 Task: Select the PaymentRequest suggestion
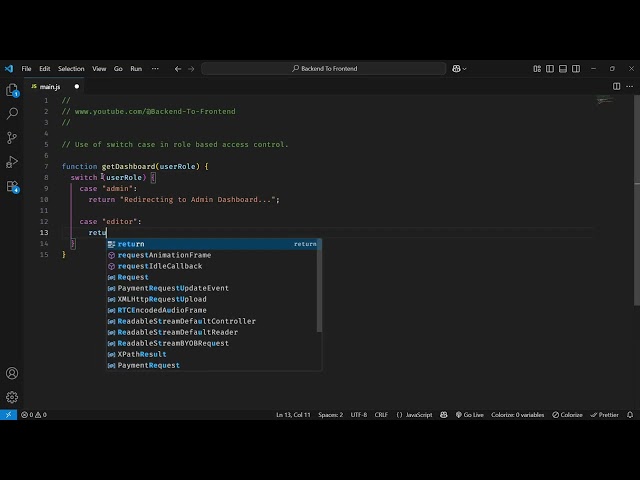pos(212,365)
